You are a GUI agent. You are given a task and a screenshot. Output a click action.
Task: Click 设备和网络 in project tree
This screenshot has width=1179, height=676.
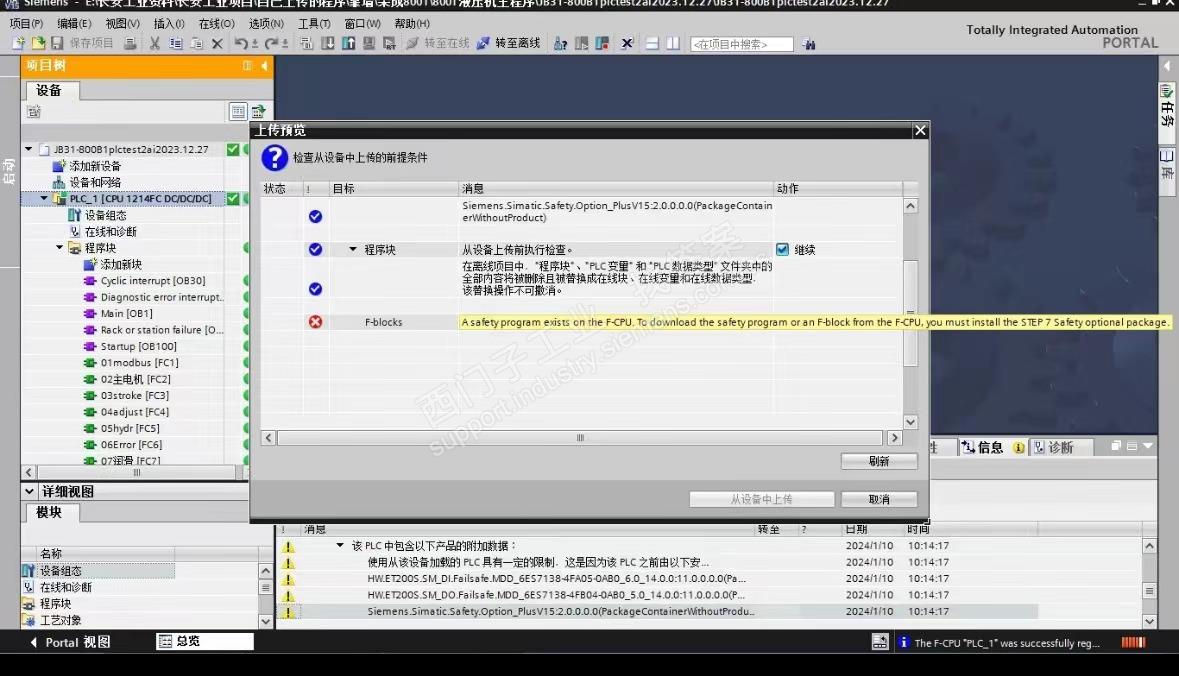[x=95, y=183]
